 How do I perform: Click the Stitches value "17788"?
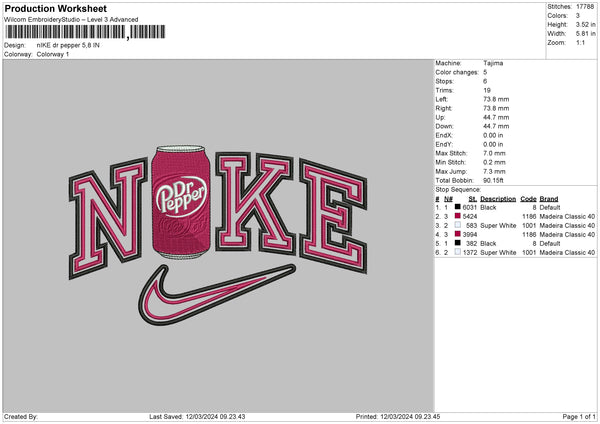pos(585,7)
